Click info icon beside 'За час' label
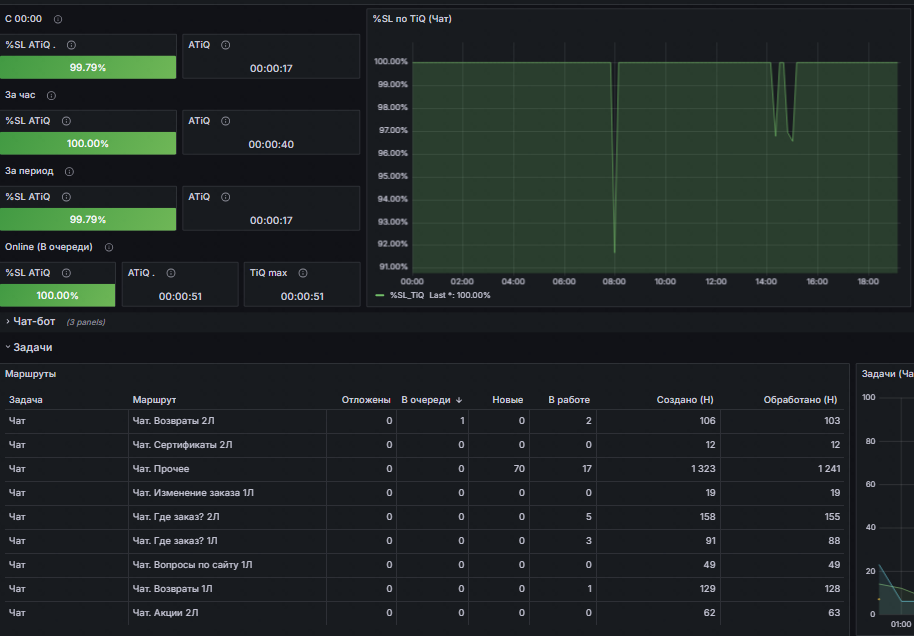The height and width of the screenshot is (636, 914). [x=51, y=96]
